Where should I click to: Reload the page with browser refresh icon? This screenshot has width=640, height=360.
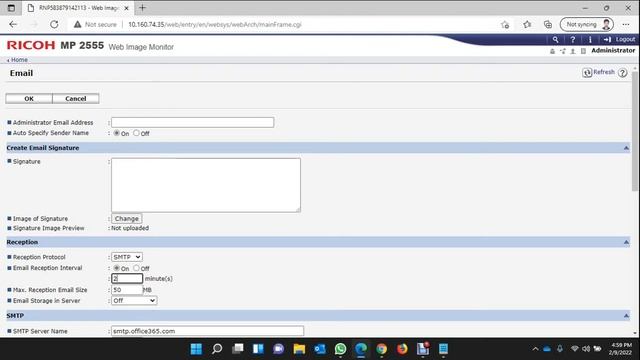[54, 24]
